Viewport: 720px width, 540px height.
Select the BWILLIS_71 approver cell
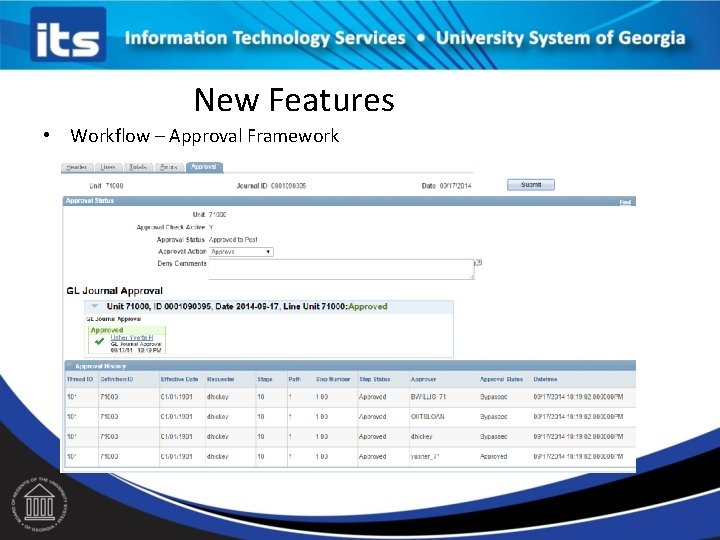[x=428, y=397]
